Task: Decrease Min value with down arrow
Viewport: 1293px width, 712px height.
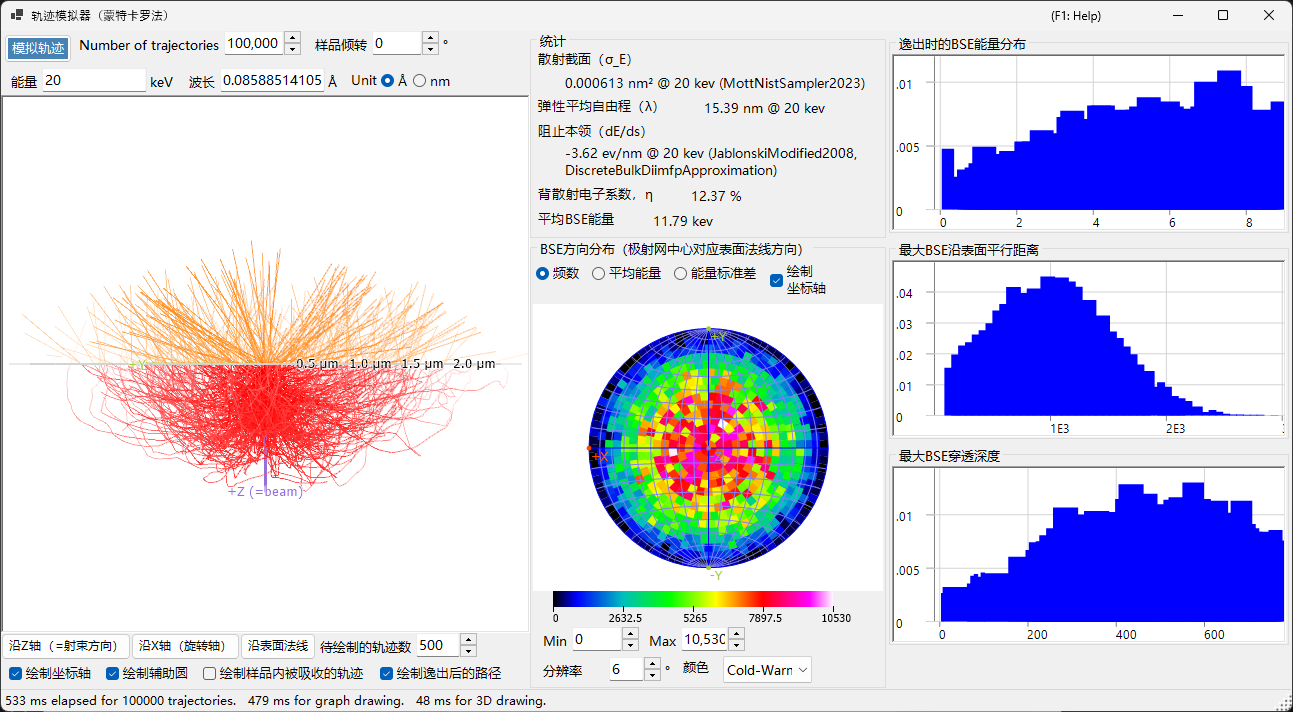Action: (x=631, y=645)
